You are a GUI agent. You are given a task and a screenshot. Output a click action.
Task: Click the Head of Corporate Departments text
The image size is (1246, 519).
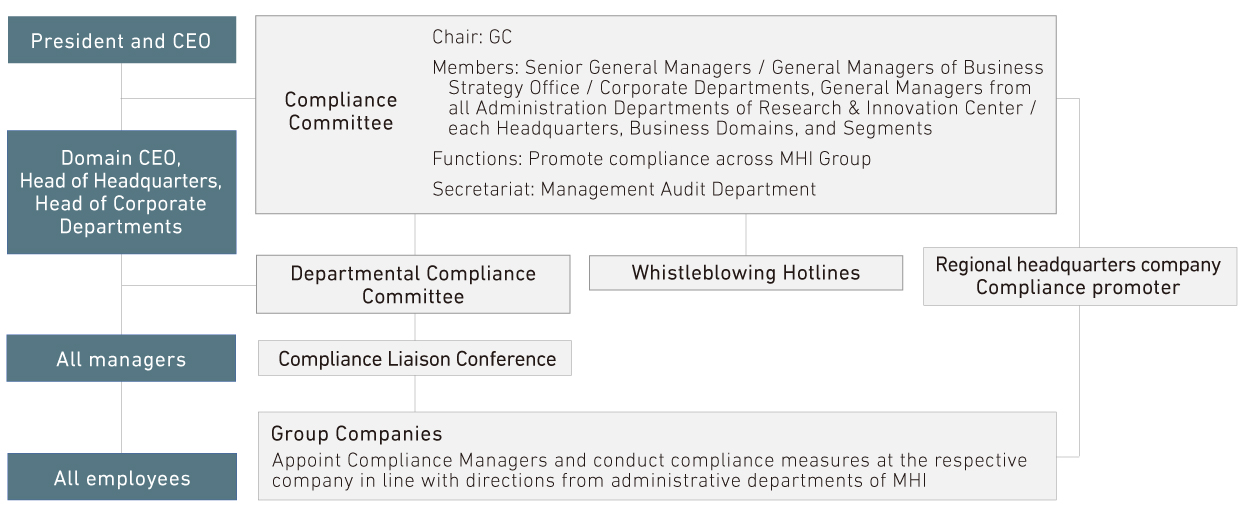121,215
